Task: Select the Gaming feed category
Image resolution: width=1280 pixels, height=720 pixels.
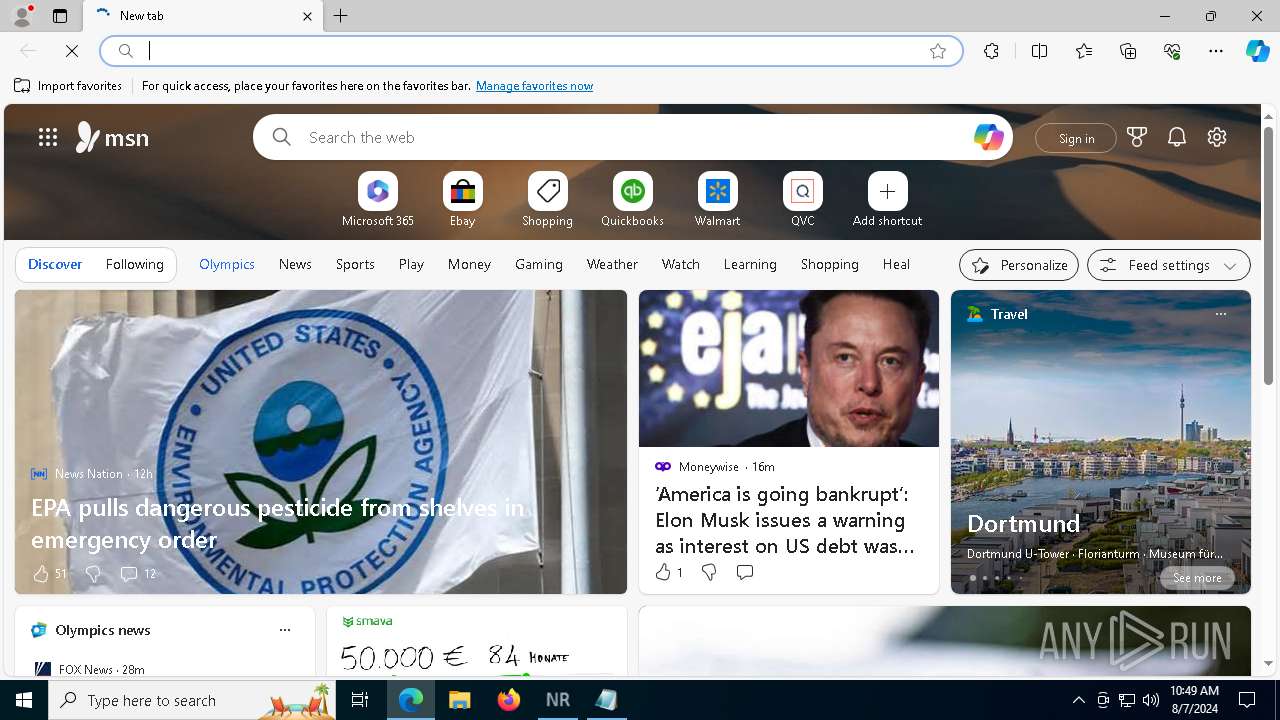Action: click(x=539, y=264)
